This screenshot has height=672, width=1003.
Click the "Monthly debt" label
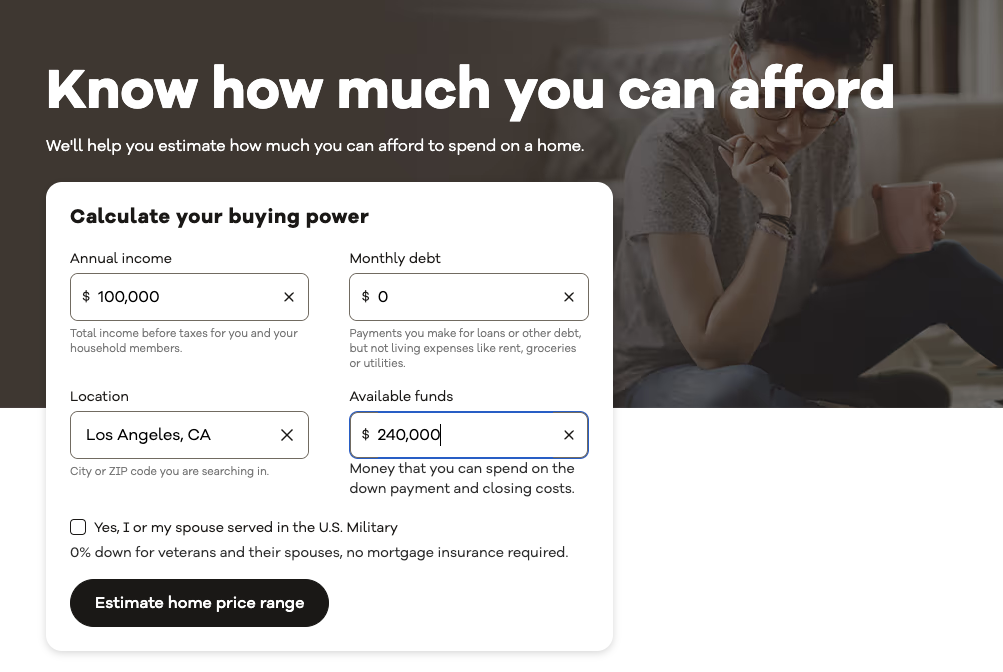point(395,258)
